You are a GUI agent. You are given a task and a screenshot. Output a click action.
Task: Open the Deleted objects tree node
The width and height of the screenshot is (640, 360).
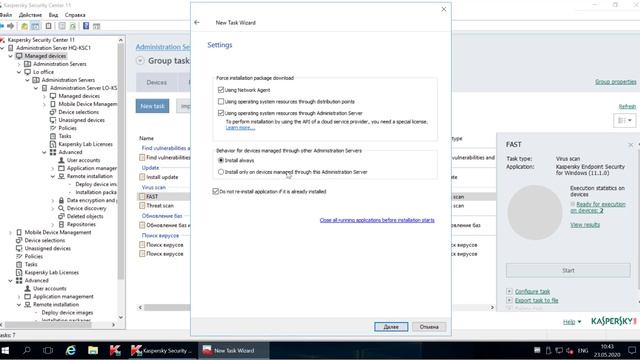(85, 216)
